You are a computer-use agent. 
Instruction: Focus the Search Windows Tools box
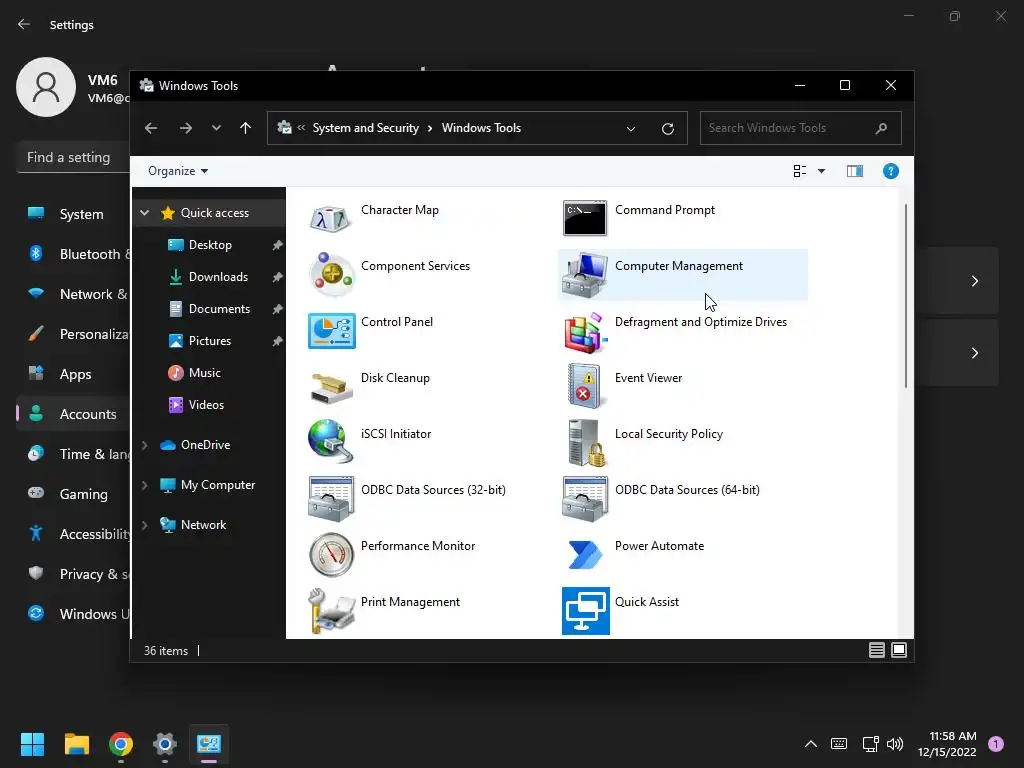click(801, 128)
